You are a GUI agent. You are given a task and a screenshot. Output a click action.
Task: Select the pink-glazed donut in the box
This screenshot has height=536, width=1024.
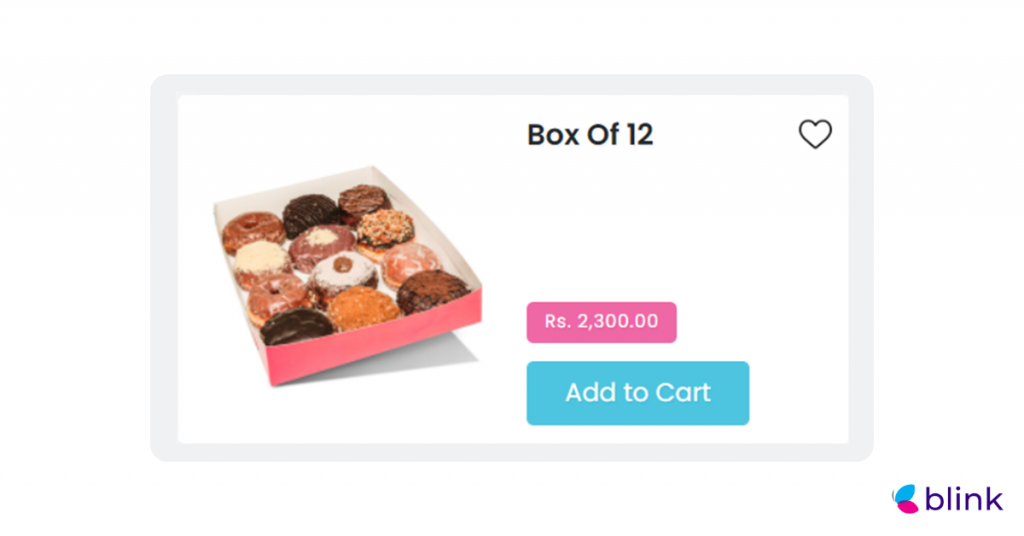click(x=410, y=262)
